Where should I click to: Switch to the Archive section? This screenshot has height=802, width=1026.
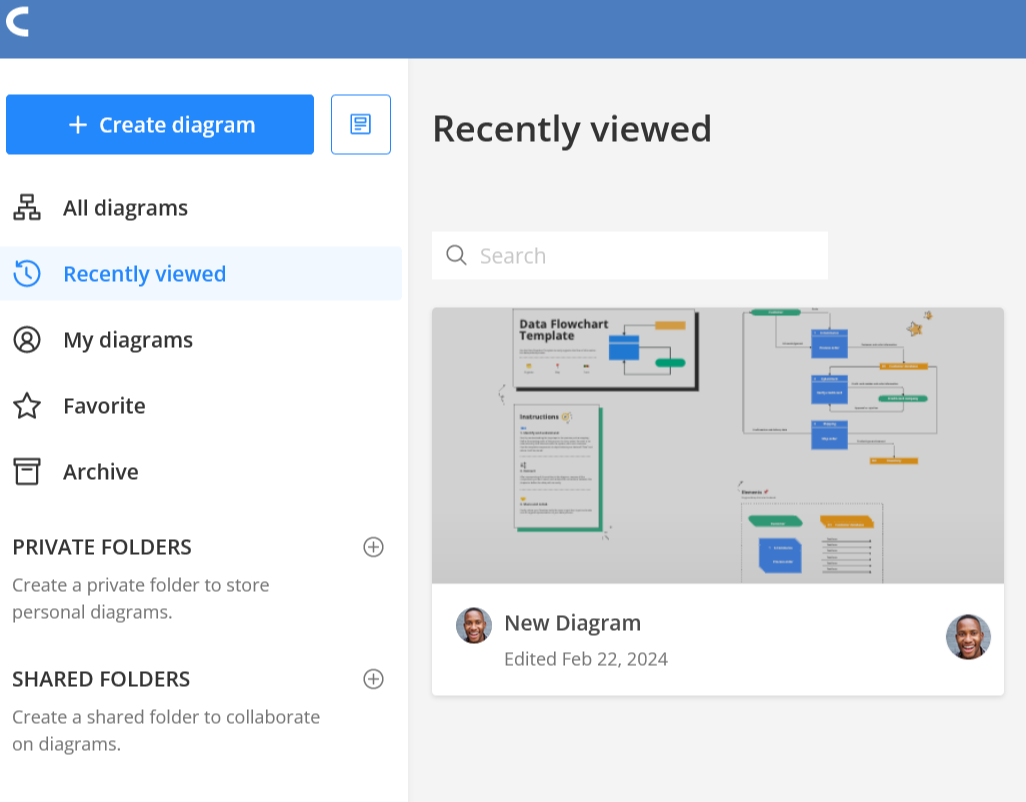[100, 472]
